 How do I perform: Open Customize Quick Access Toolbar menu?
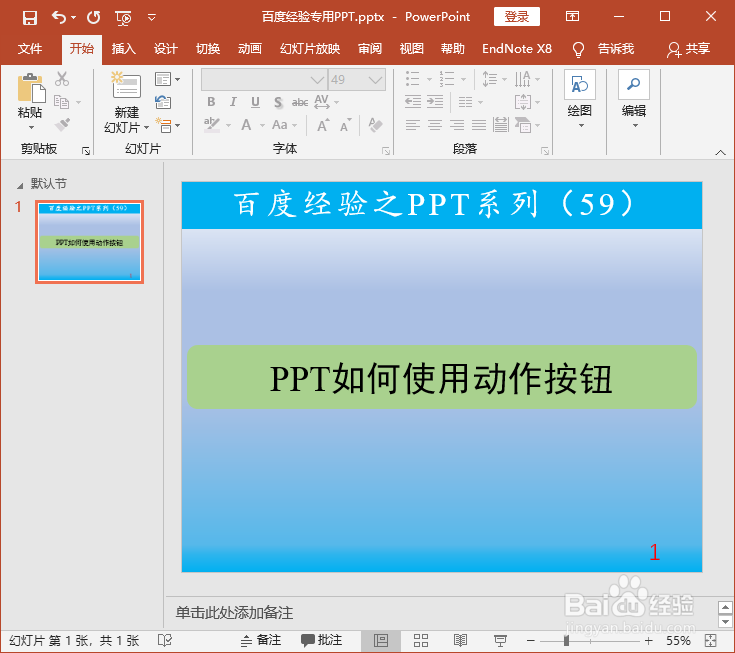(x=151, y=18)
